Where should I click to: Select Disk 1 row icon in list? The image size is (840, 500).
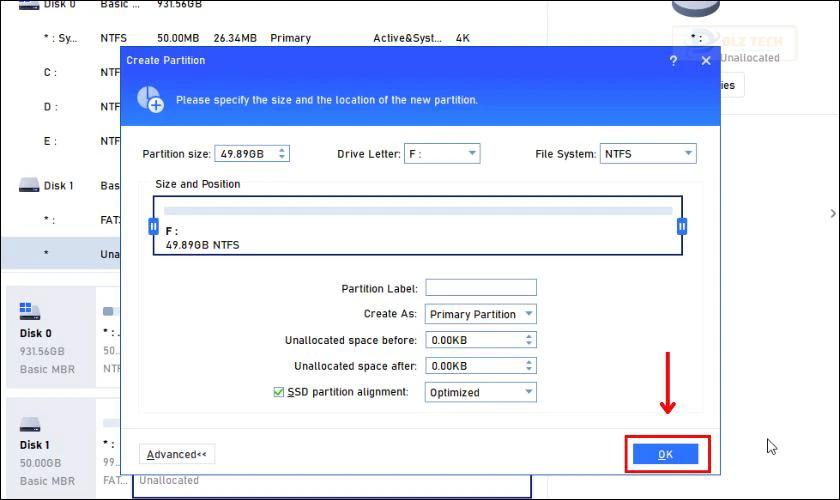click(x=29, y=185)
